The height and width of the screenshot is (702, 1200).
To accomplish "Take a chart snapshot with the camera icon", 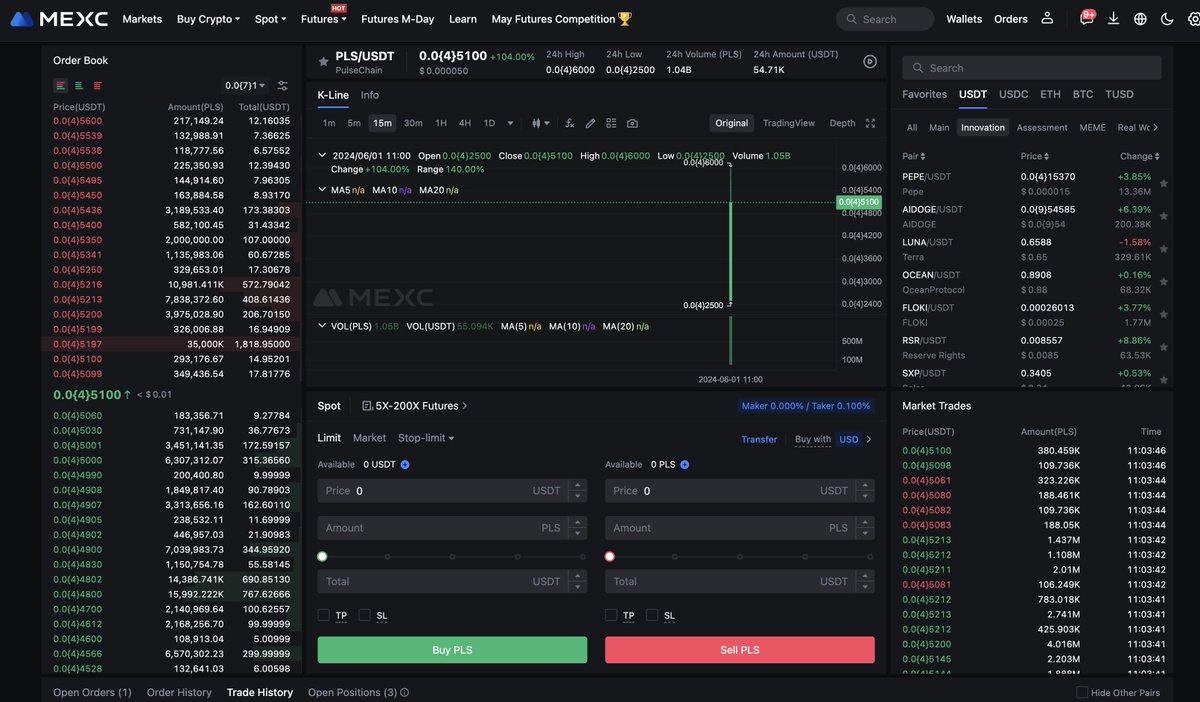I will coord(632,123).
